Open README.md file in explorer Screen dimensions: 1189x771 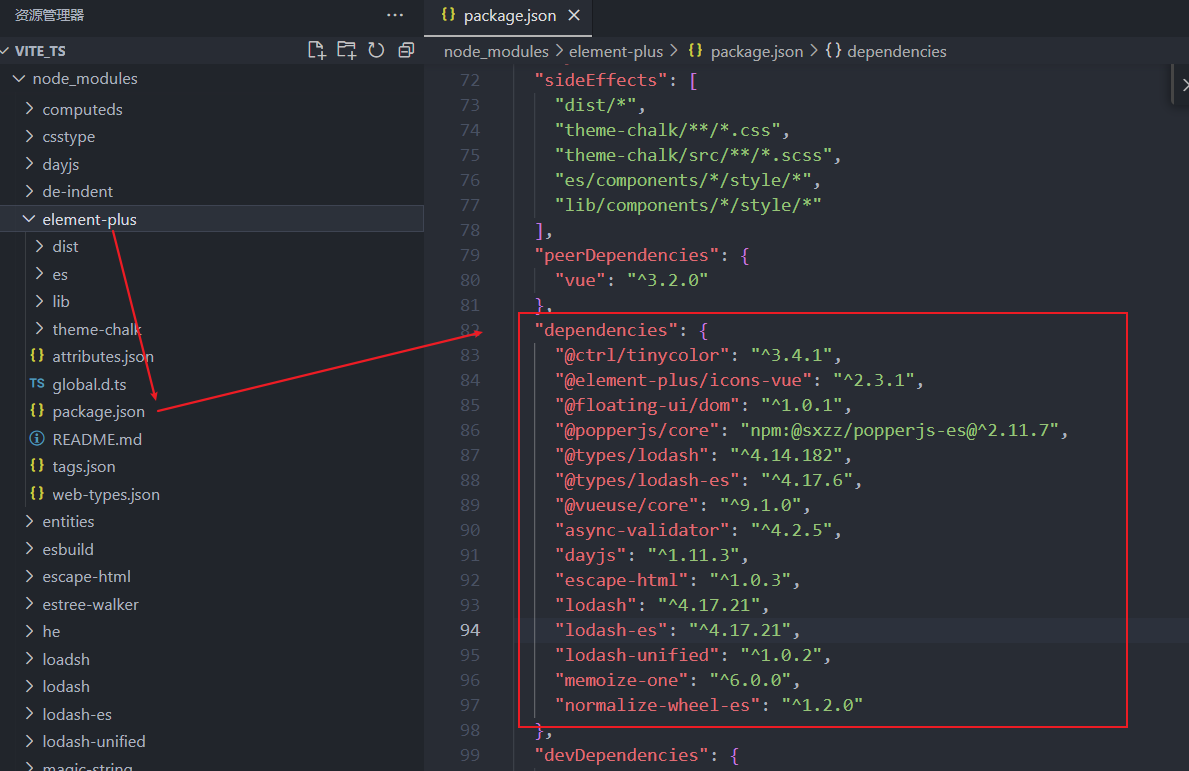pyautogui.click(x=97, y=439)
